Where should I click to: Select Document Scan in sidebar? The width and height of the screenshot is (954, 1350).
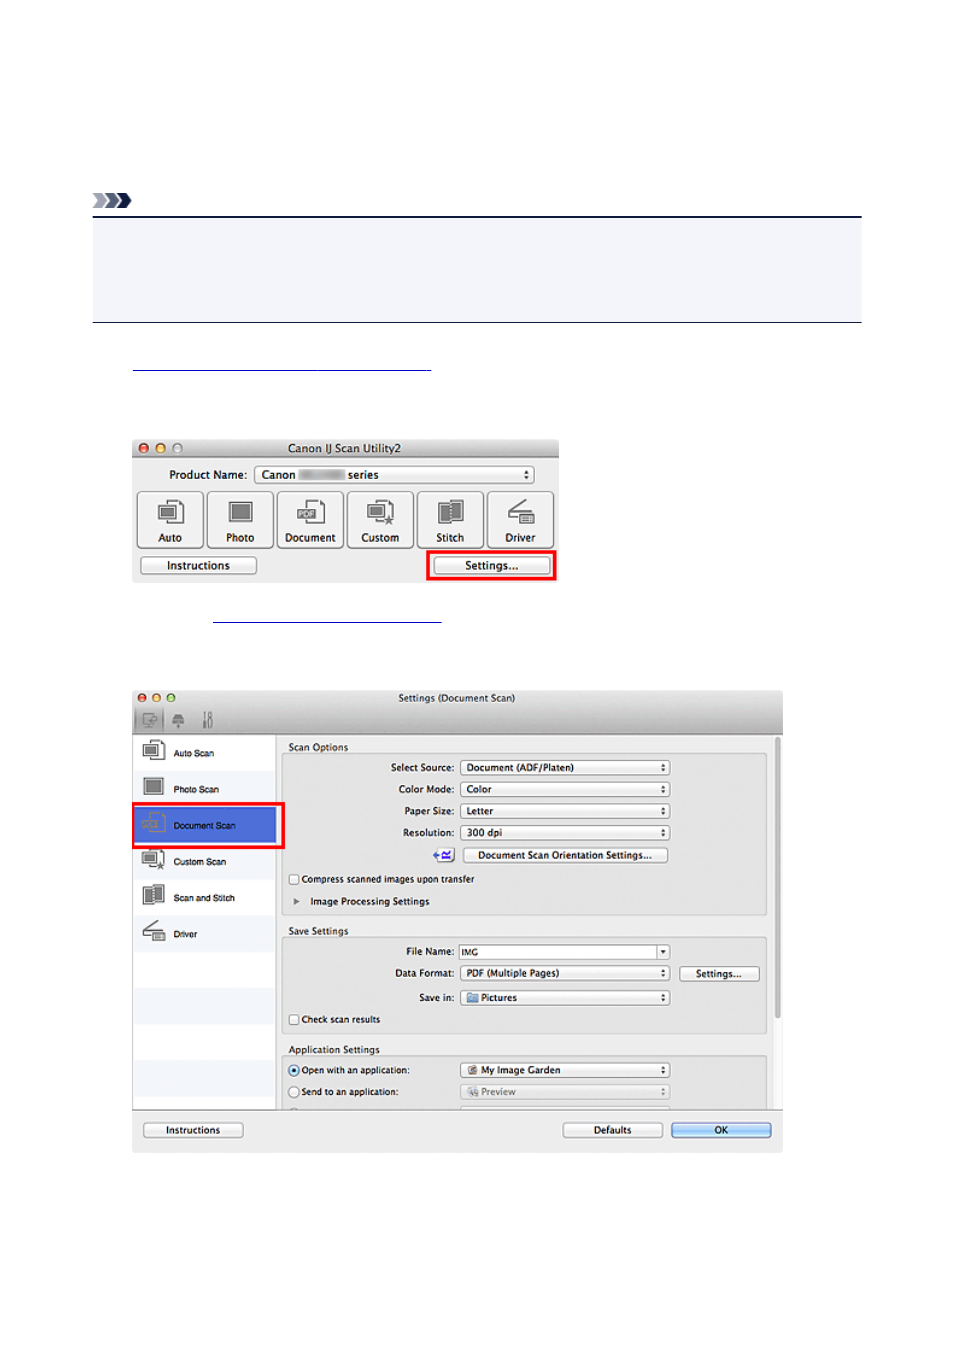tap(204, 825)
